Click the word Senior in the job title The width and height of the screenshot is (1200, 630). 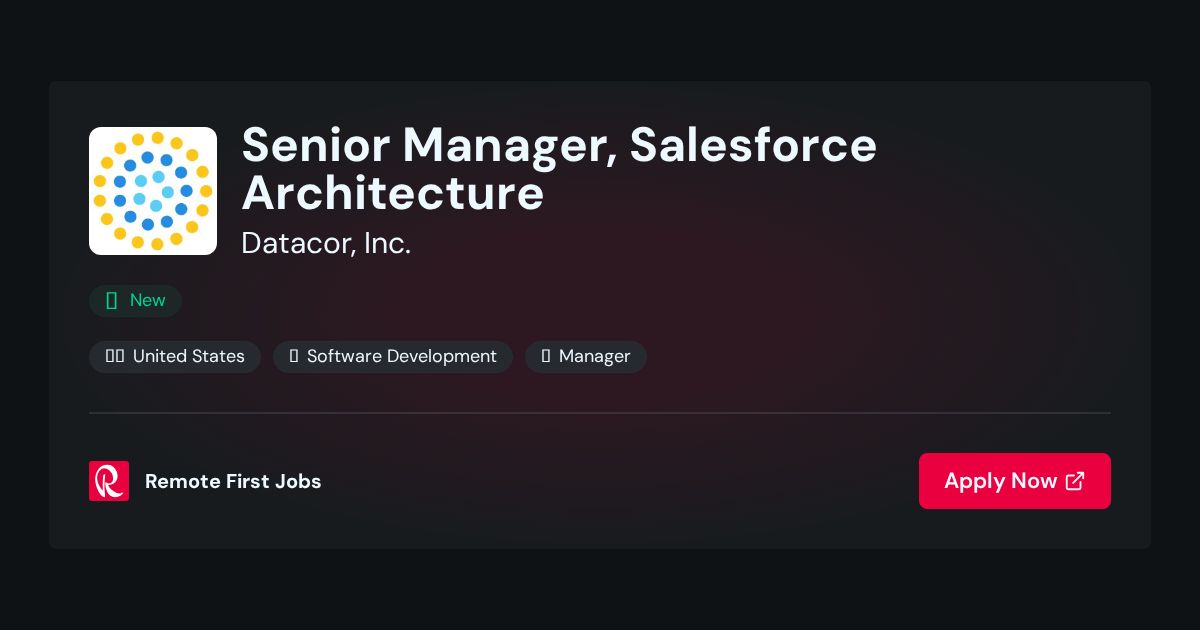[x=314, y=145]
